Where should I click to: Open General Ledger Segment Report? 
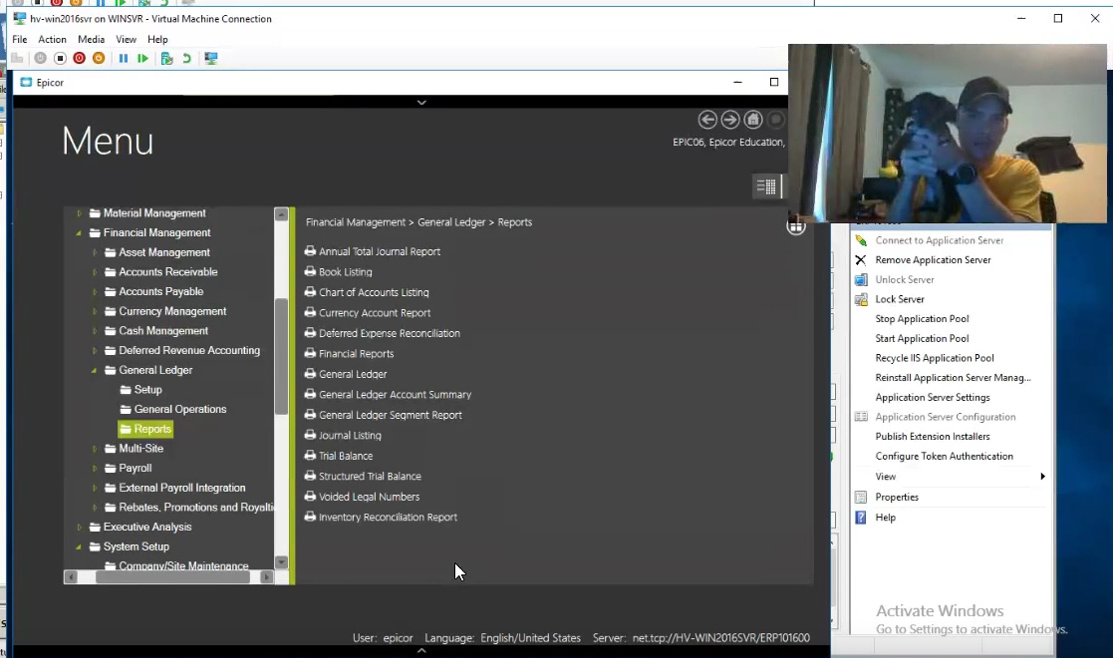[x=390, y=415]
